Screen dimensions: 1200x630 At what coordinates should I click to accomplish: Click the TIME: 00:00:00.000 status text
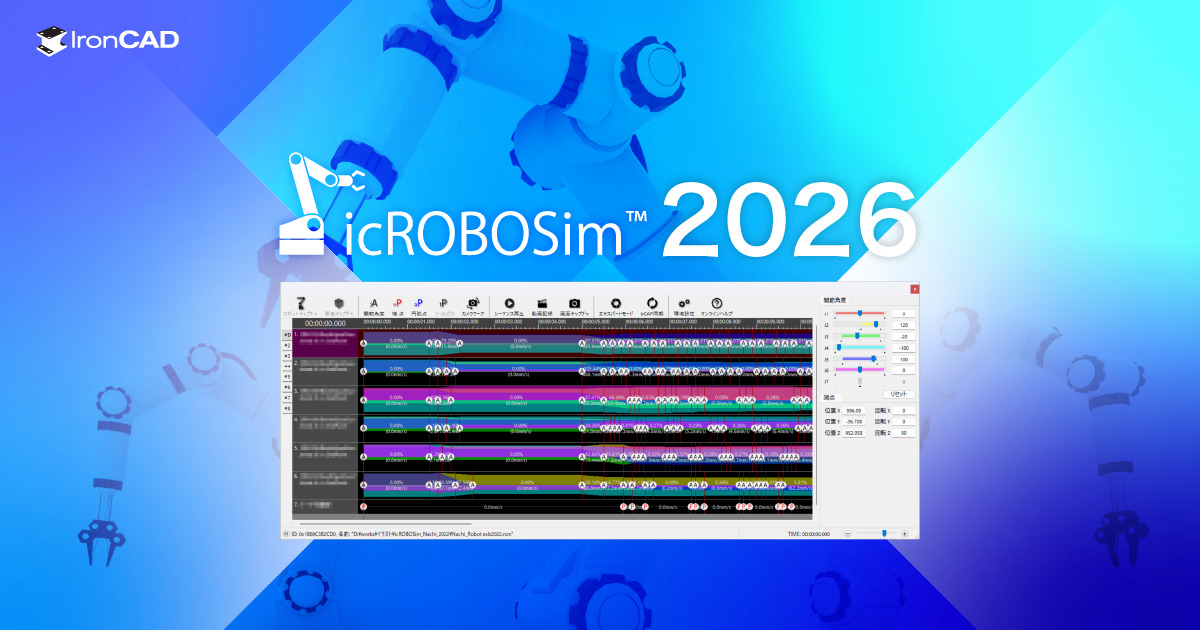[x=809, y=534]
